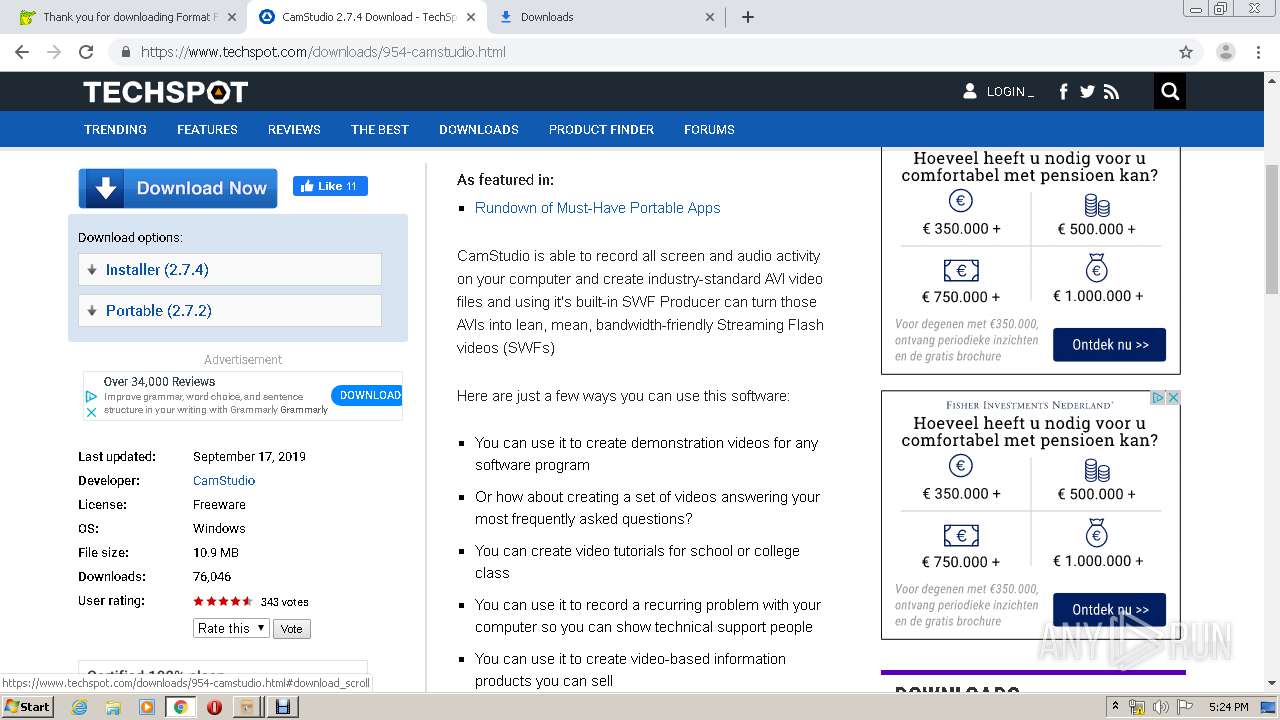Open TRENDING in the nav bar

[x=115, y=130]
